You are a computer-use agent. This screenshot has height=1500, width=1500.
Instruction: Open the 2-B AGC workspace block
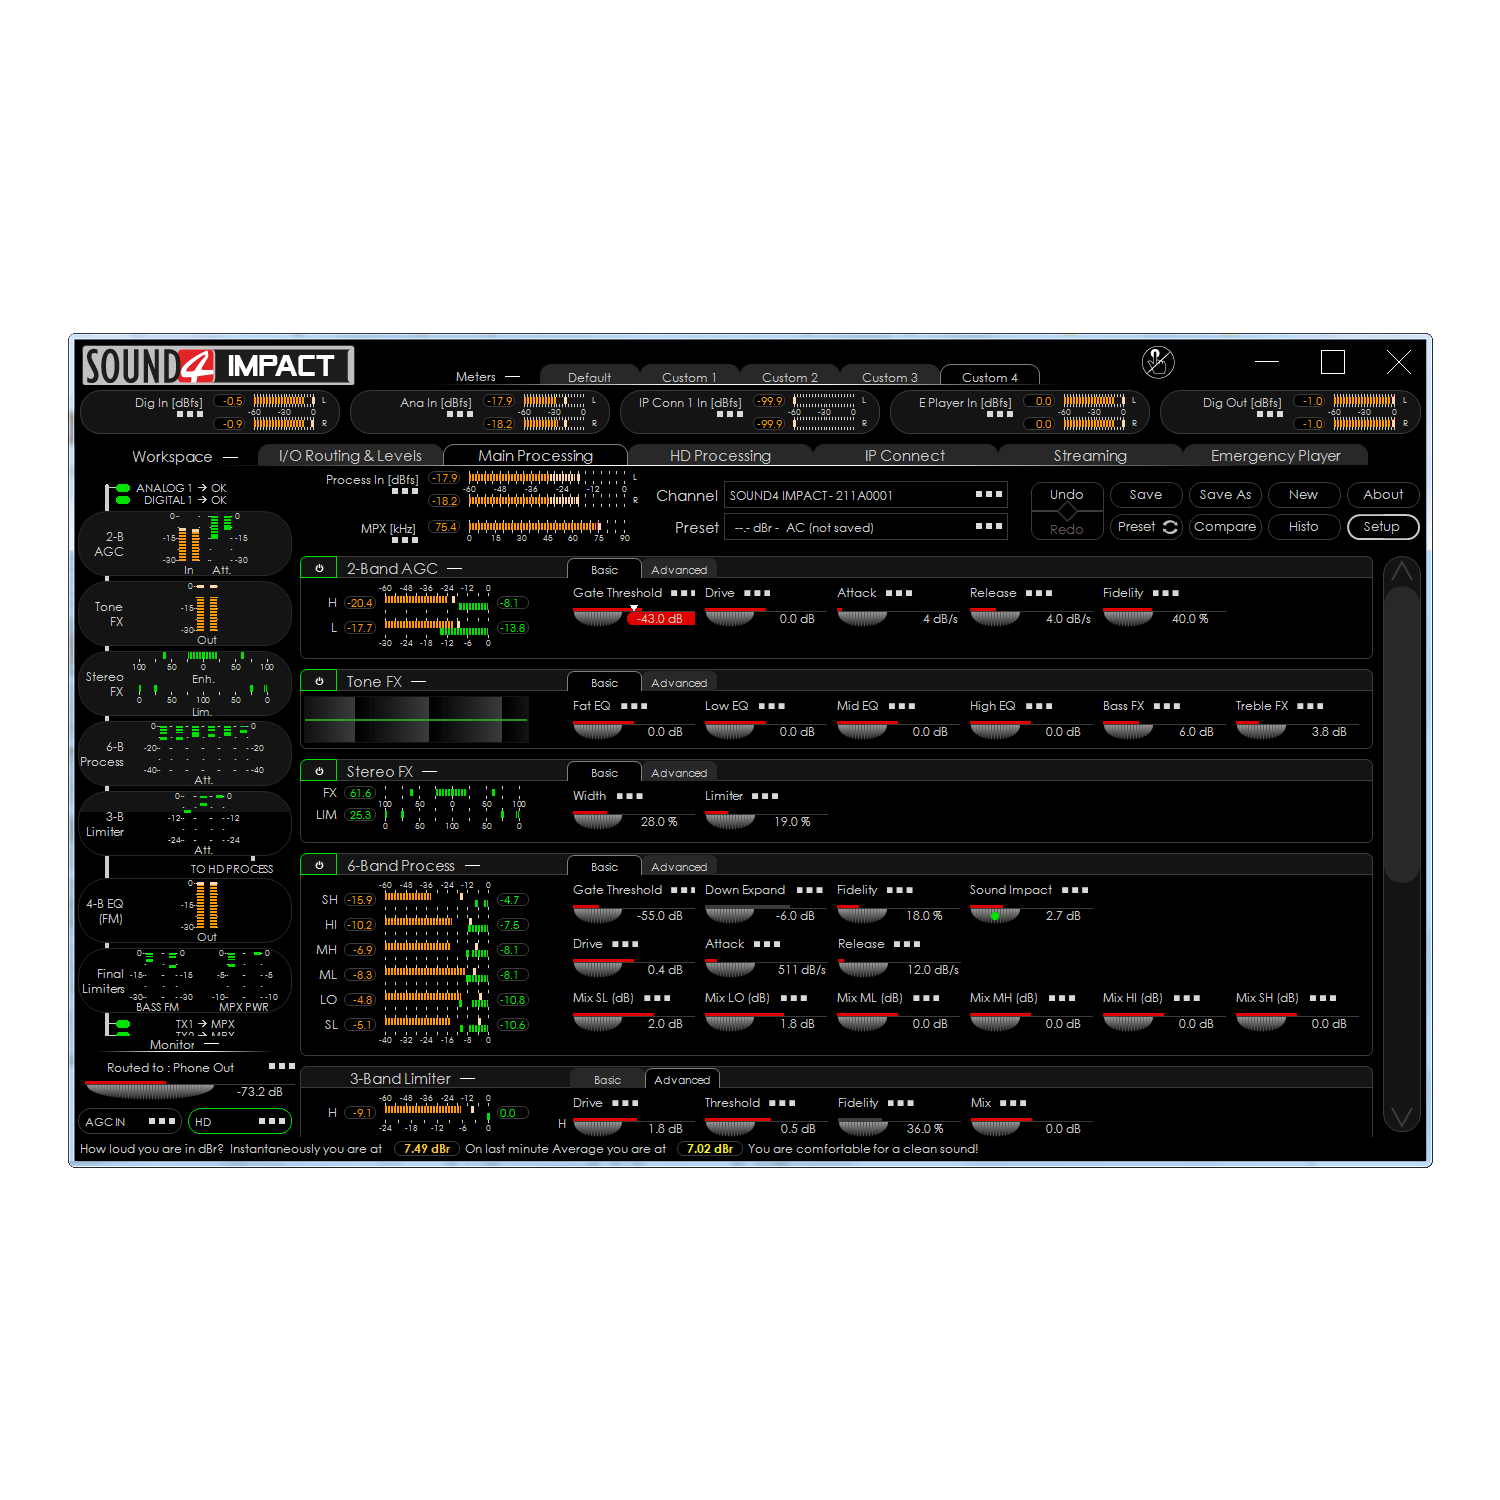pos(185,544)
